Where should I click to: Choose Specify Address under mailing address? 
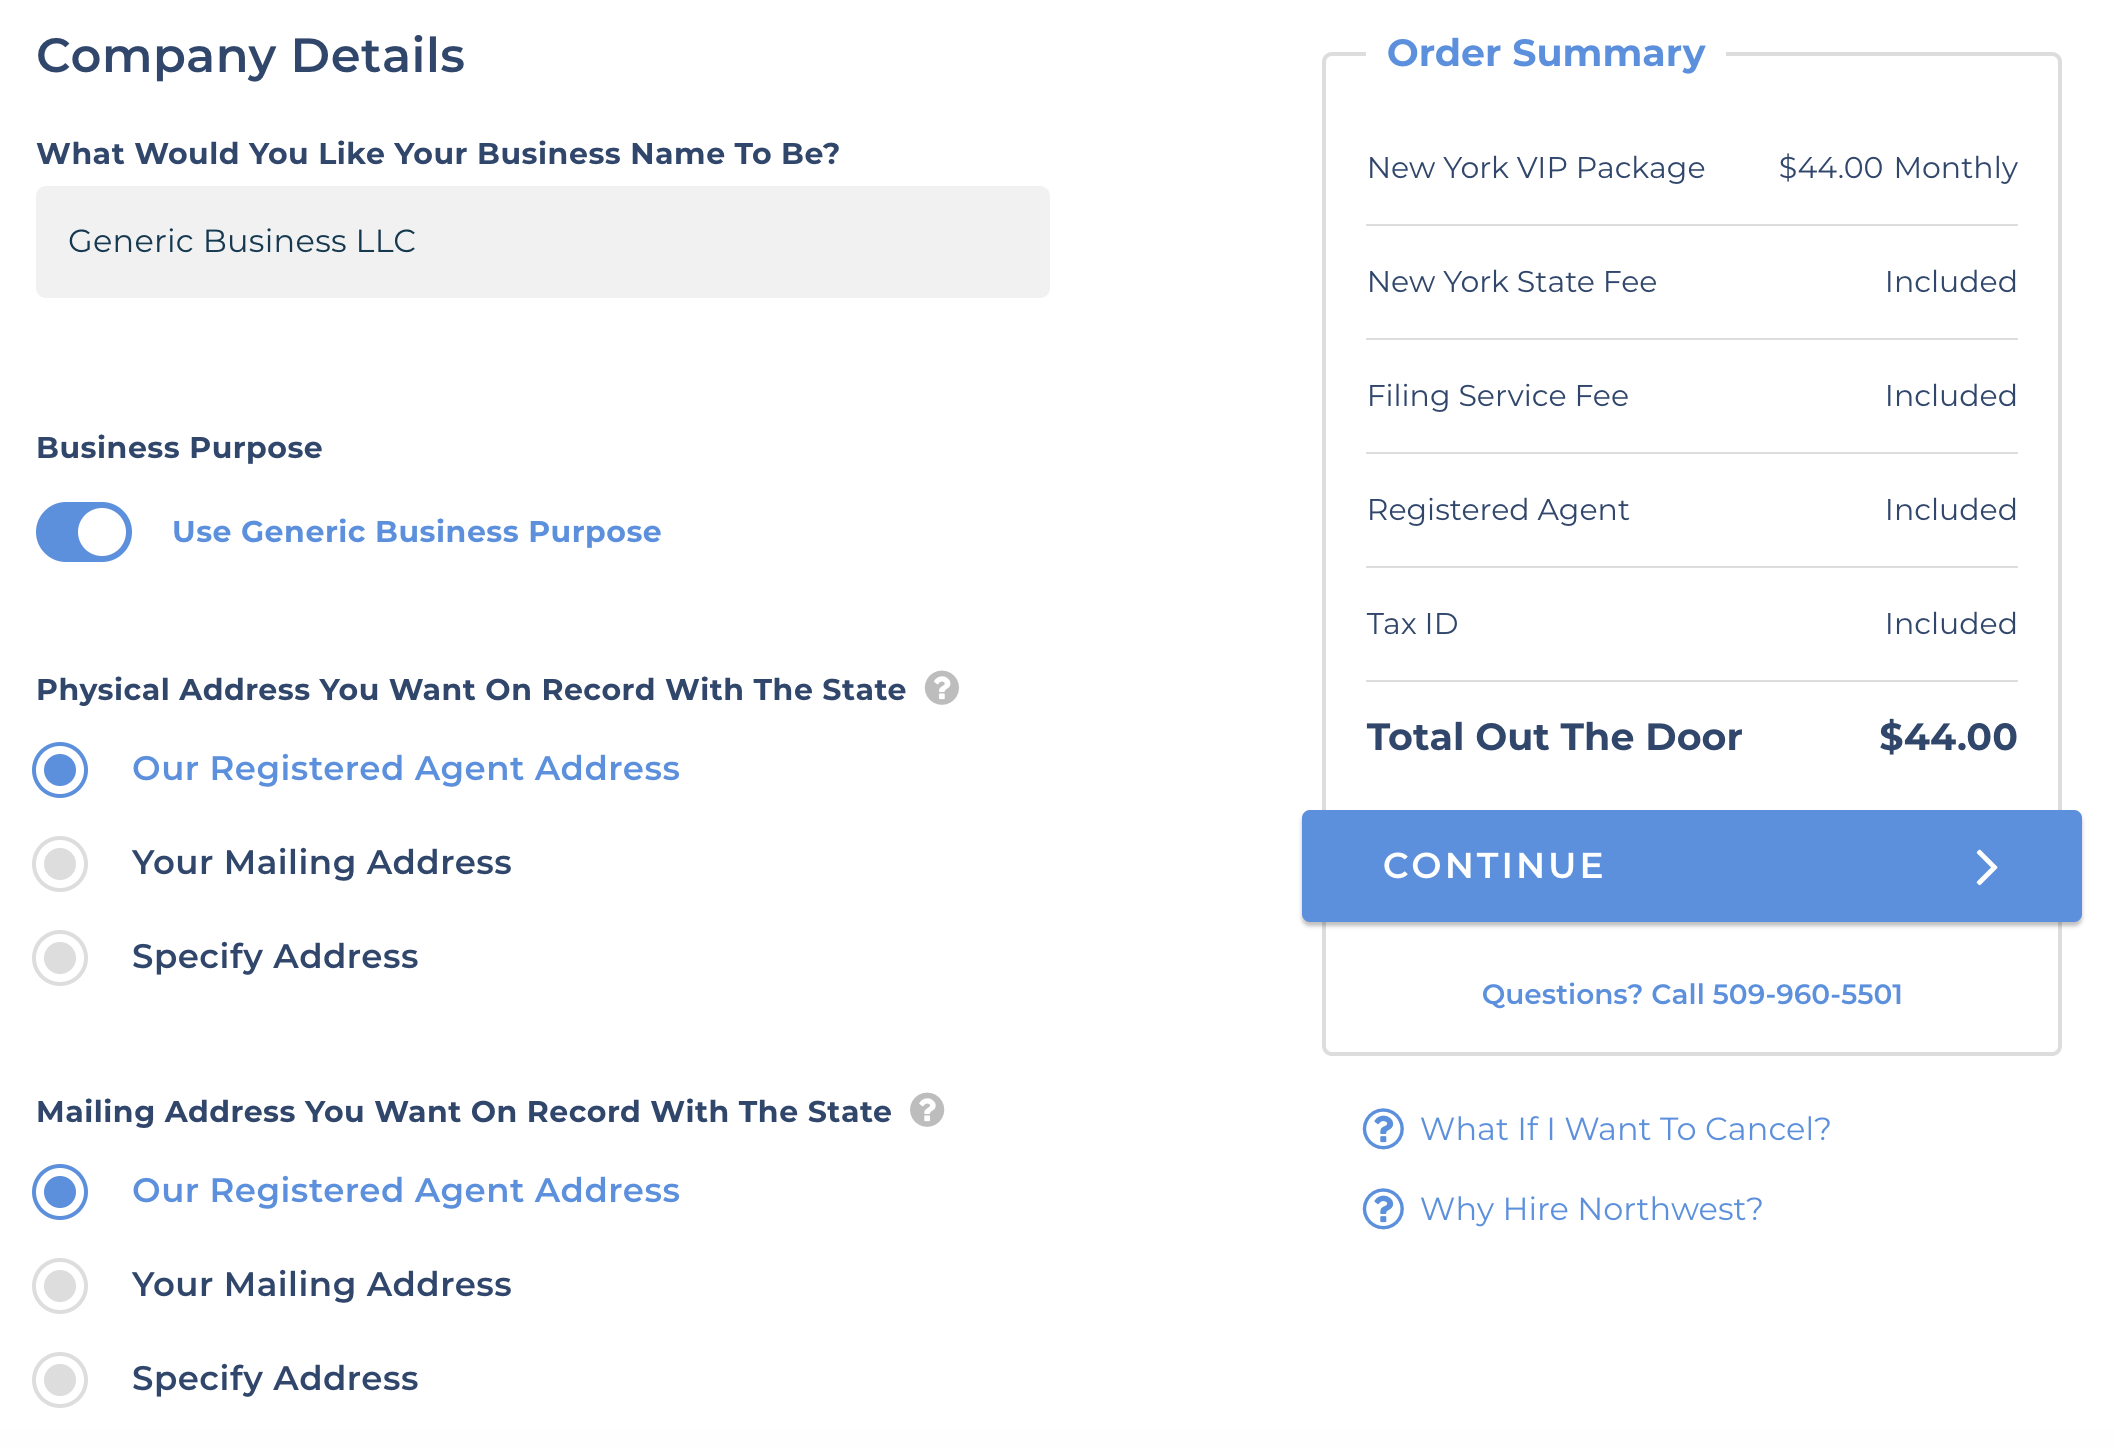[x=60, y=1379]
